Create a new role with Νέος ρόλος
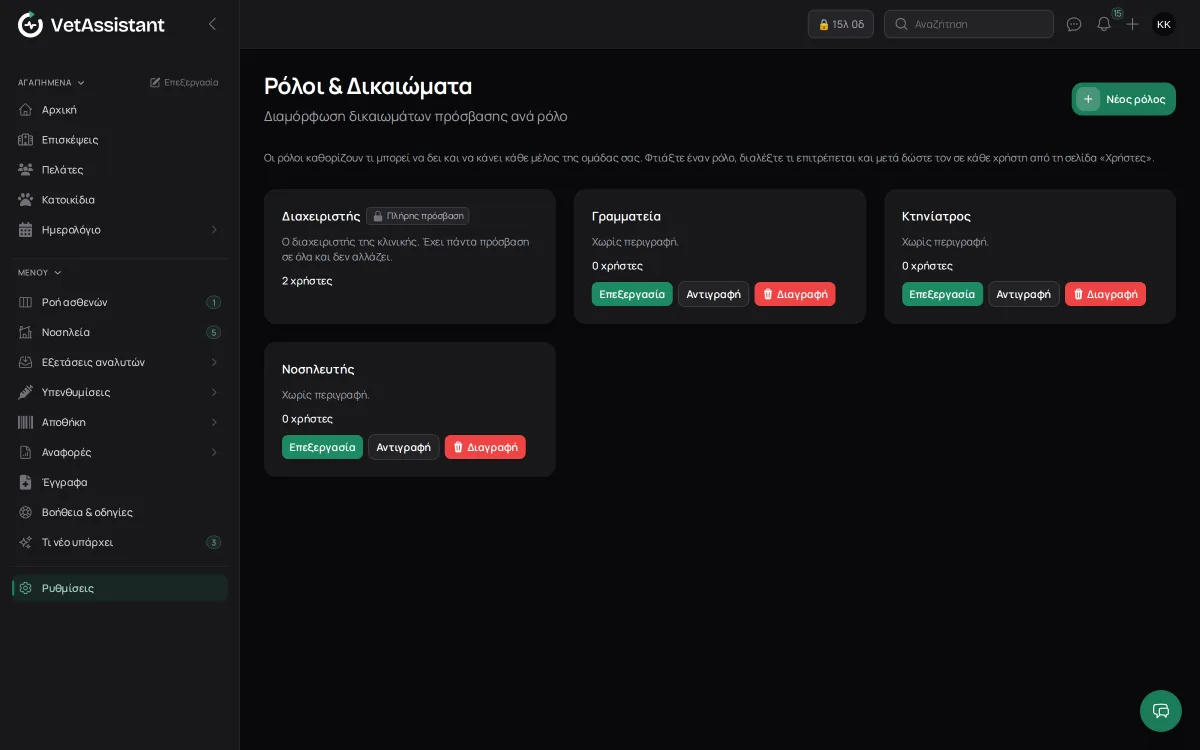The image size is (1200, 750). click(x=1124, y=99)
